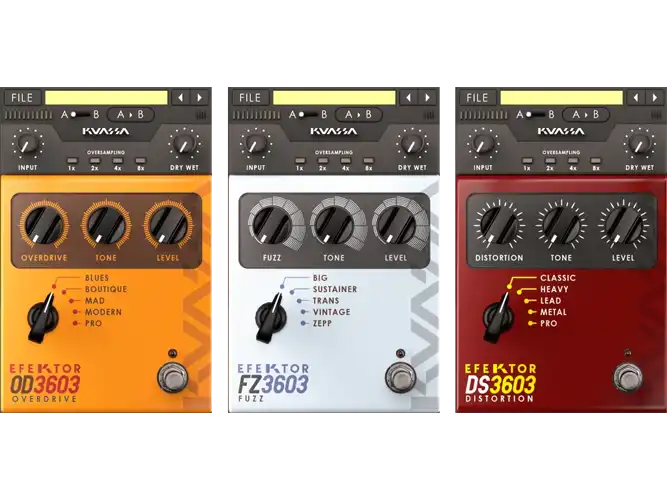Click the mode selector switch on FZ3603 Fuzz
This screenshot has width=667, height=500.
point(271,318)
